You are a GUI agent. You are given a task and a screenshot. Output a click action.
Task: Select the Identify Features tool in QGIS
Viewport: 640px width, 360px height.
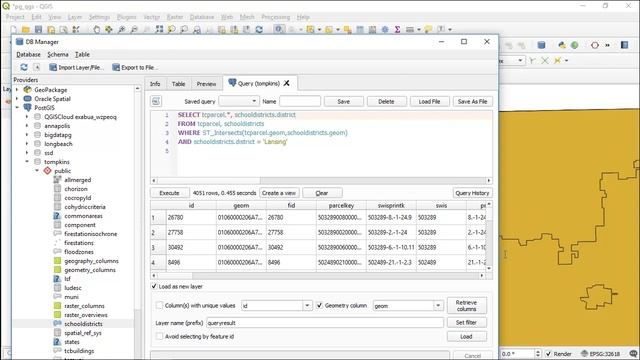279,29
